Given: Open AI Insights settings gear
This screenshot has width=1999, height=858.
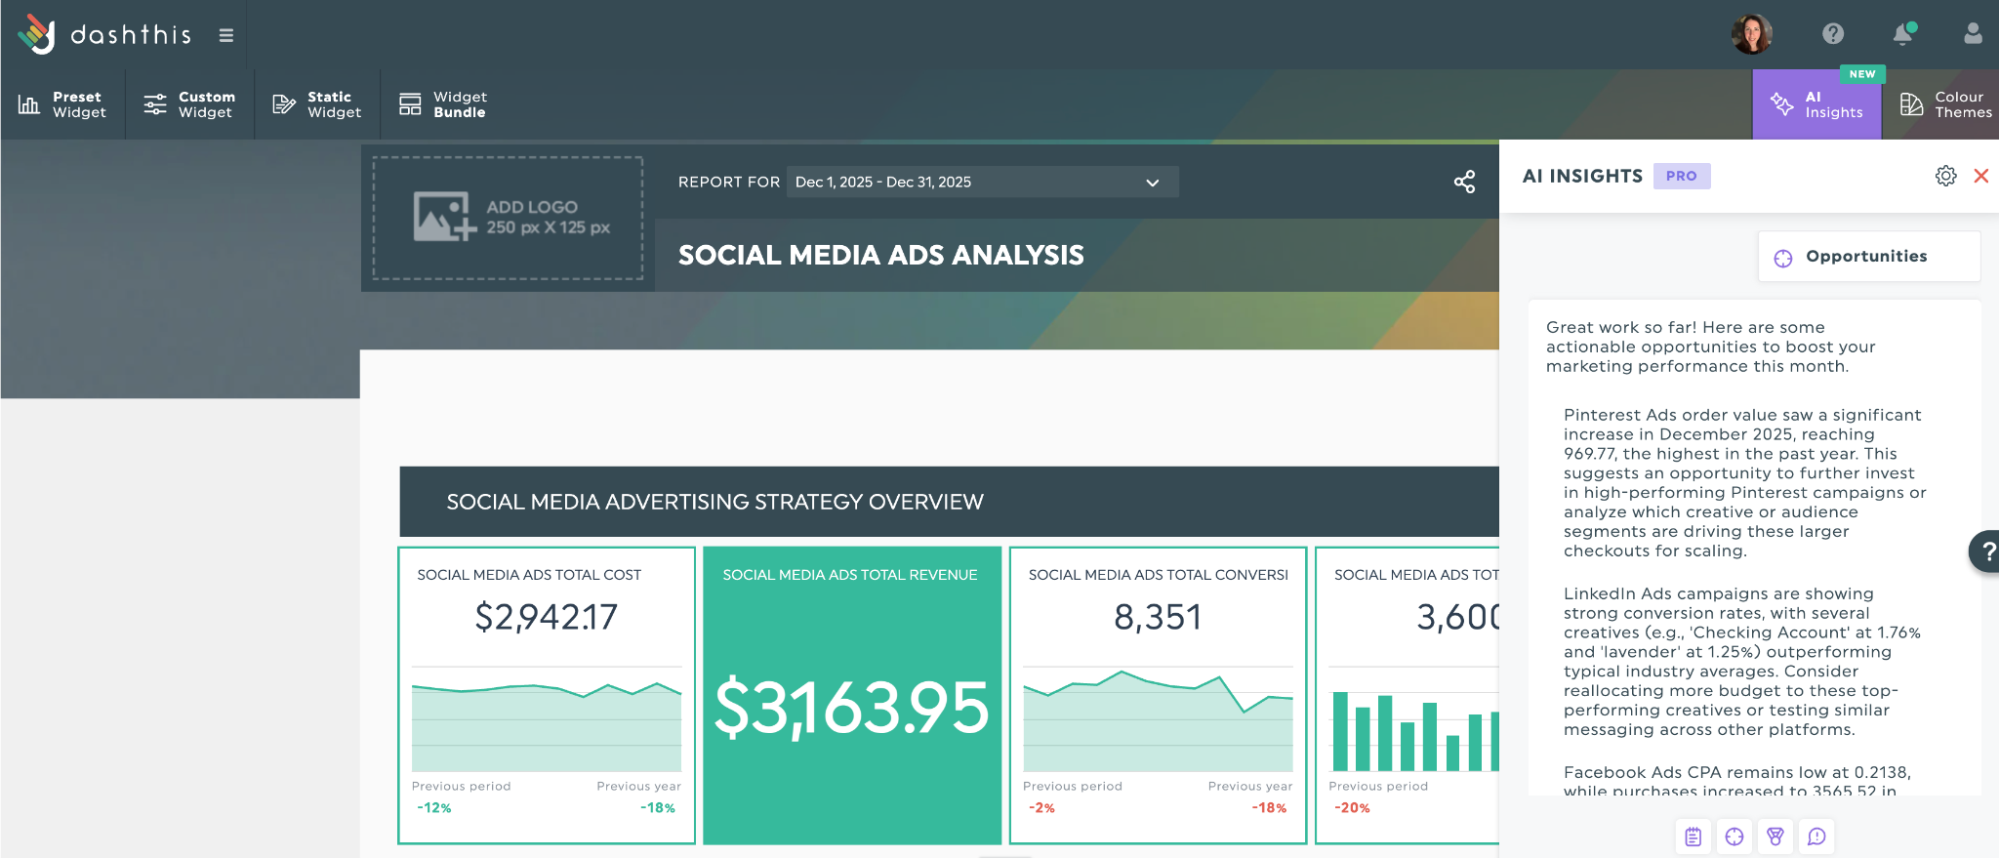Looking at the screenshot, I should coord(1945,176).
